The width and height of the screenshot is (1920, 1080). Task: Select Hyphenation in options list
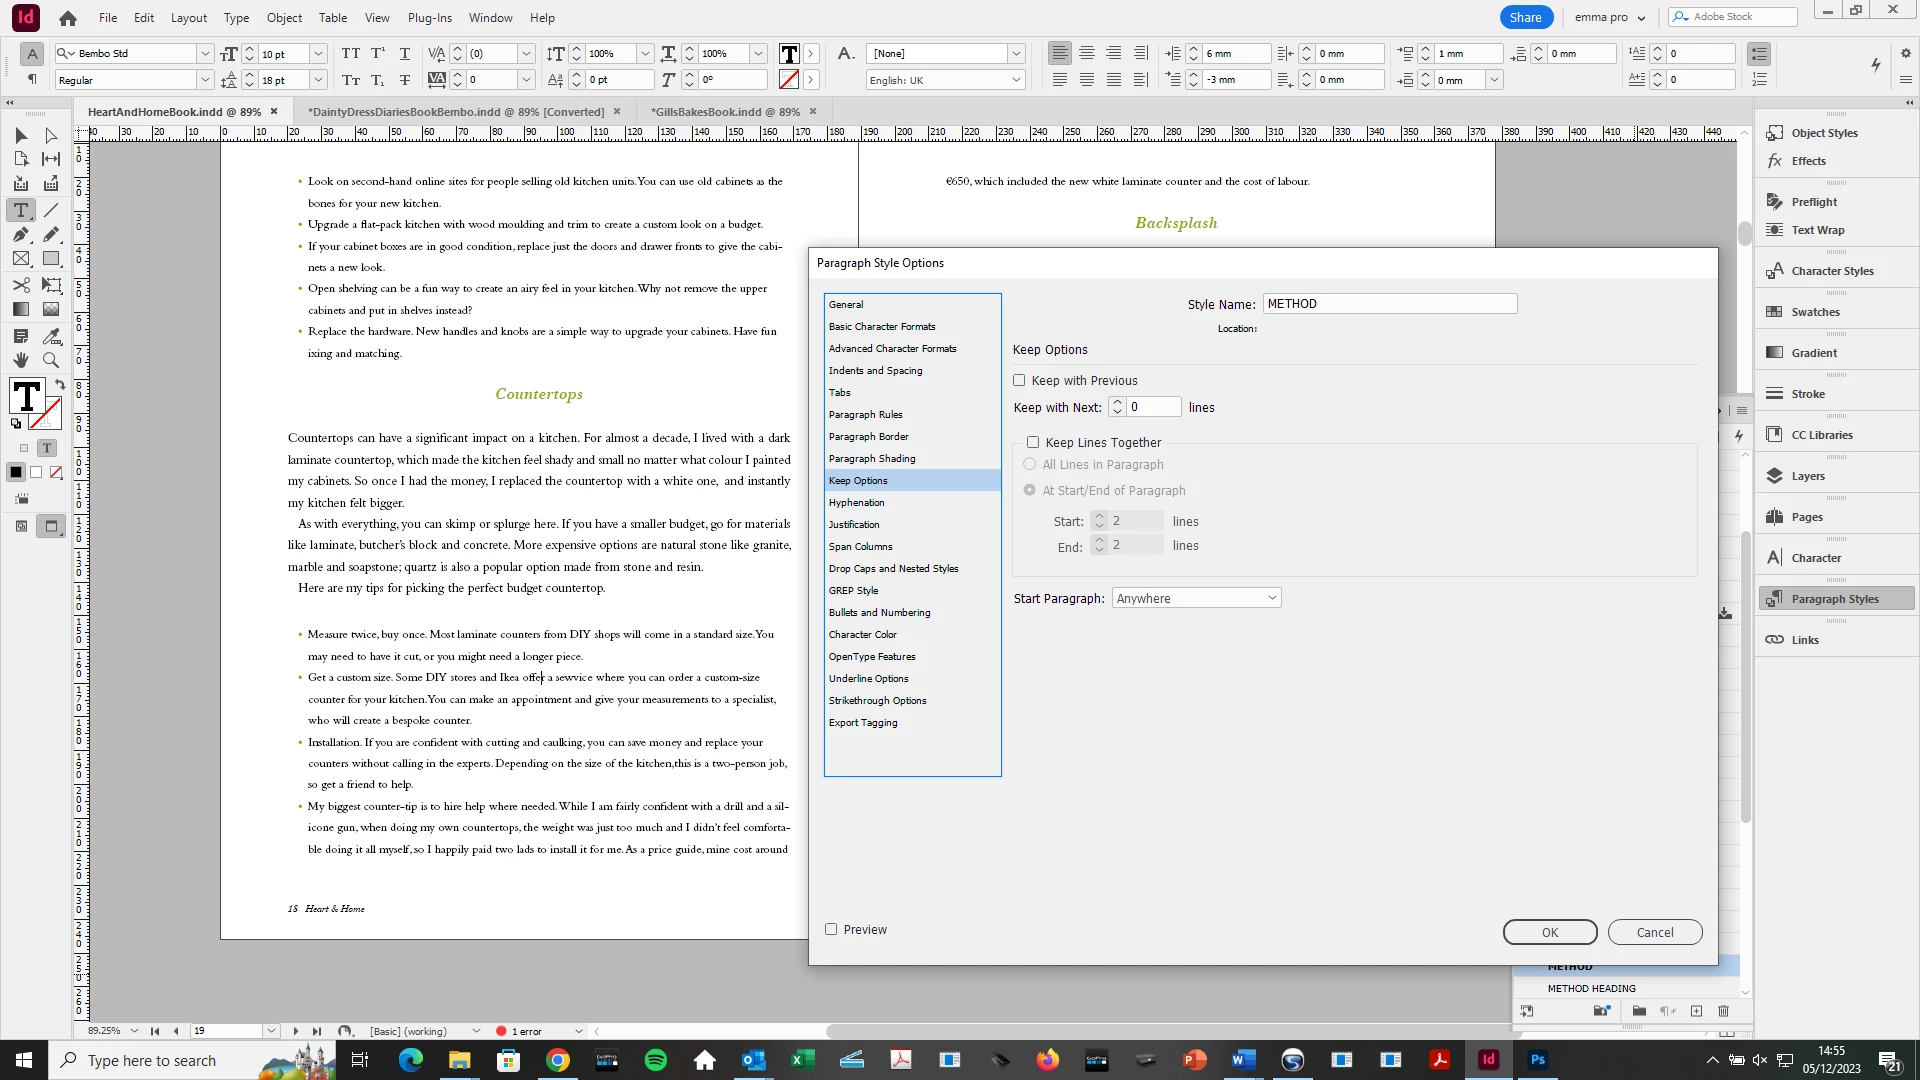point(856,503)
